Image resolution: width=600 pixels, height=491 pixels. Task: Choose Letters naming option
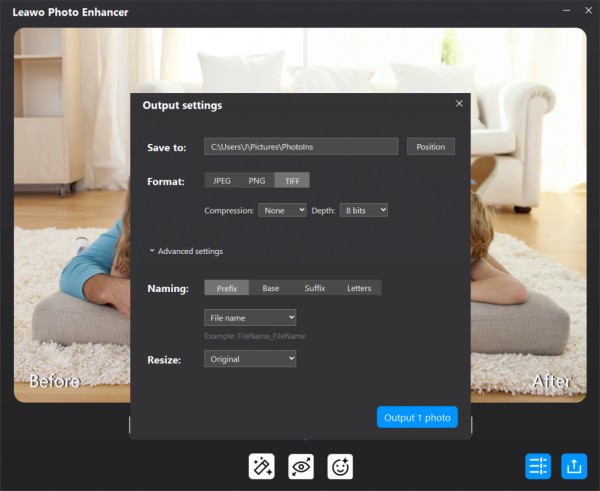[359, 288]
